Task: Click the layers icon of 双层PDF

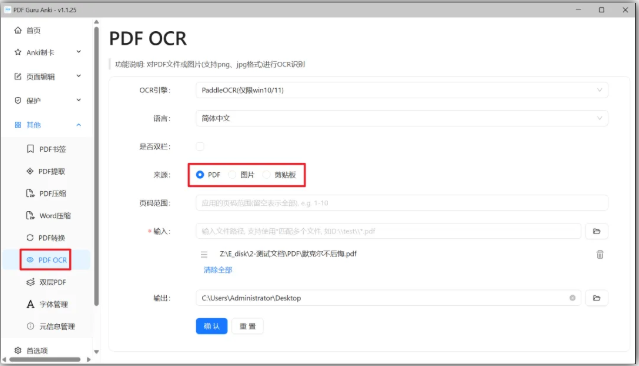Action: tap(30, 282)
